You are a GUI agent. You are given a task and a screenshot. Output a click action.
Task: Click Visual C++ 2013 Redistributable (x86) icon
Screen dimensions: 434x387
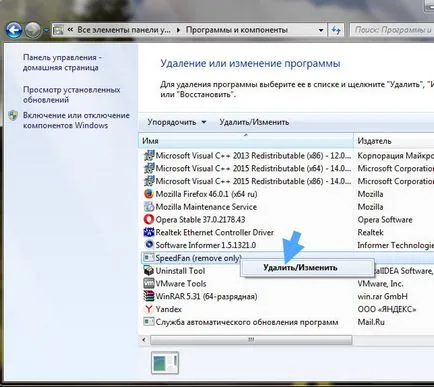point(149,156)
